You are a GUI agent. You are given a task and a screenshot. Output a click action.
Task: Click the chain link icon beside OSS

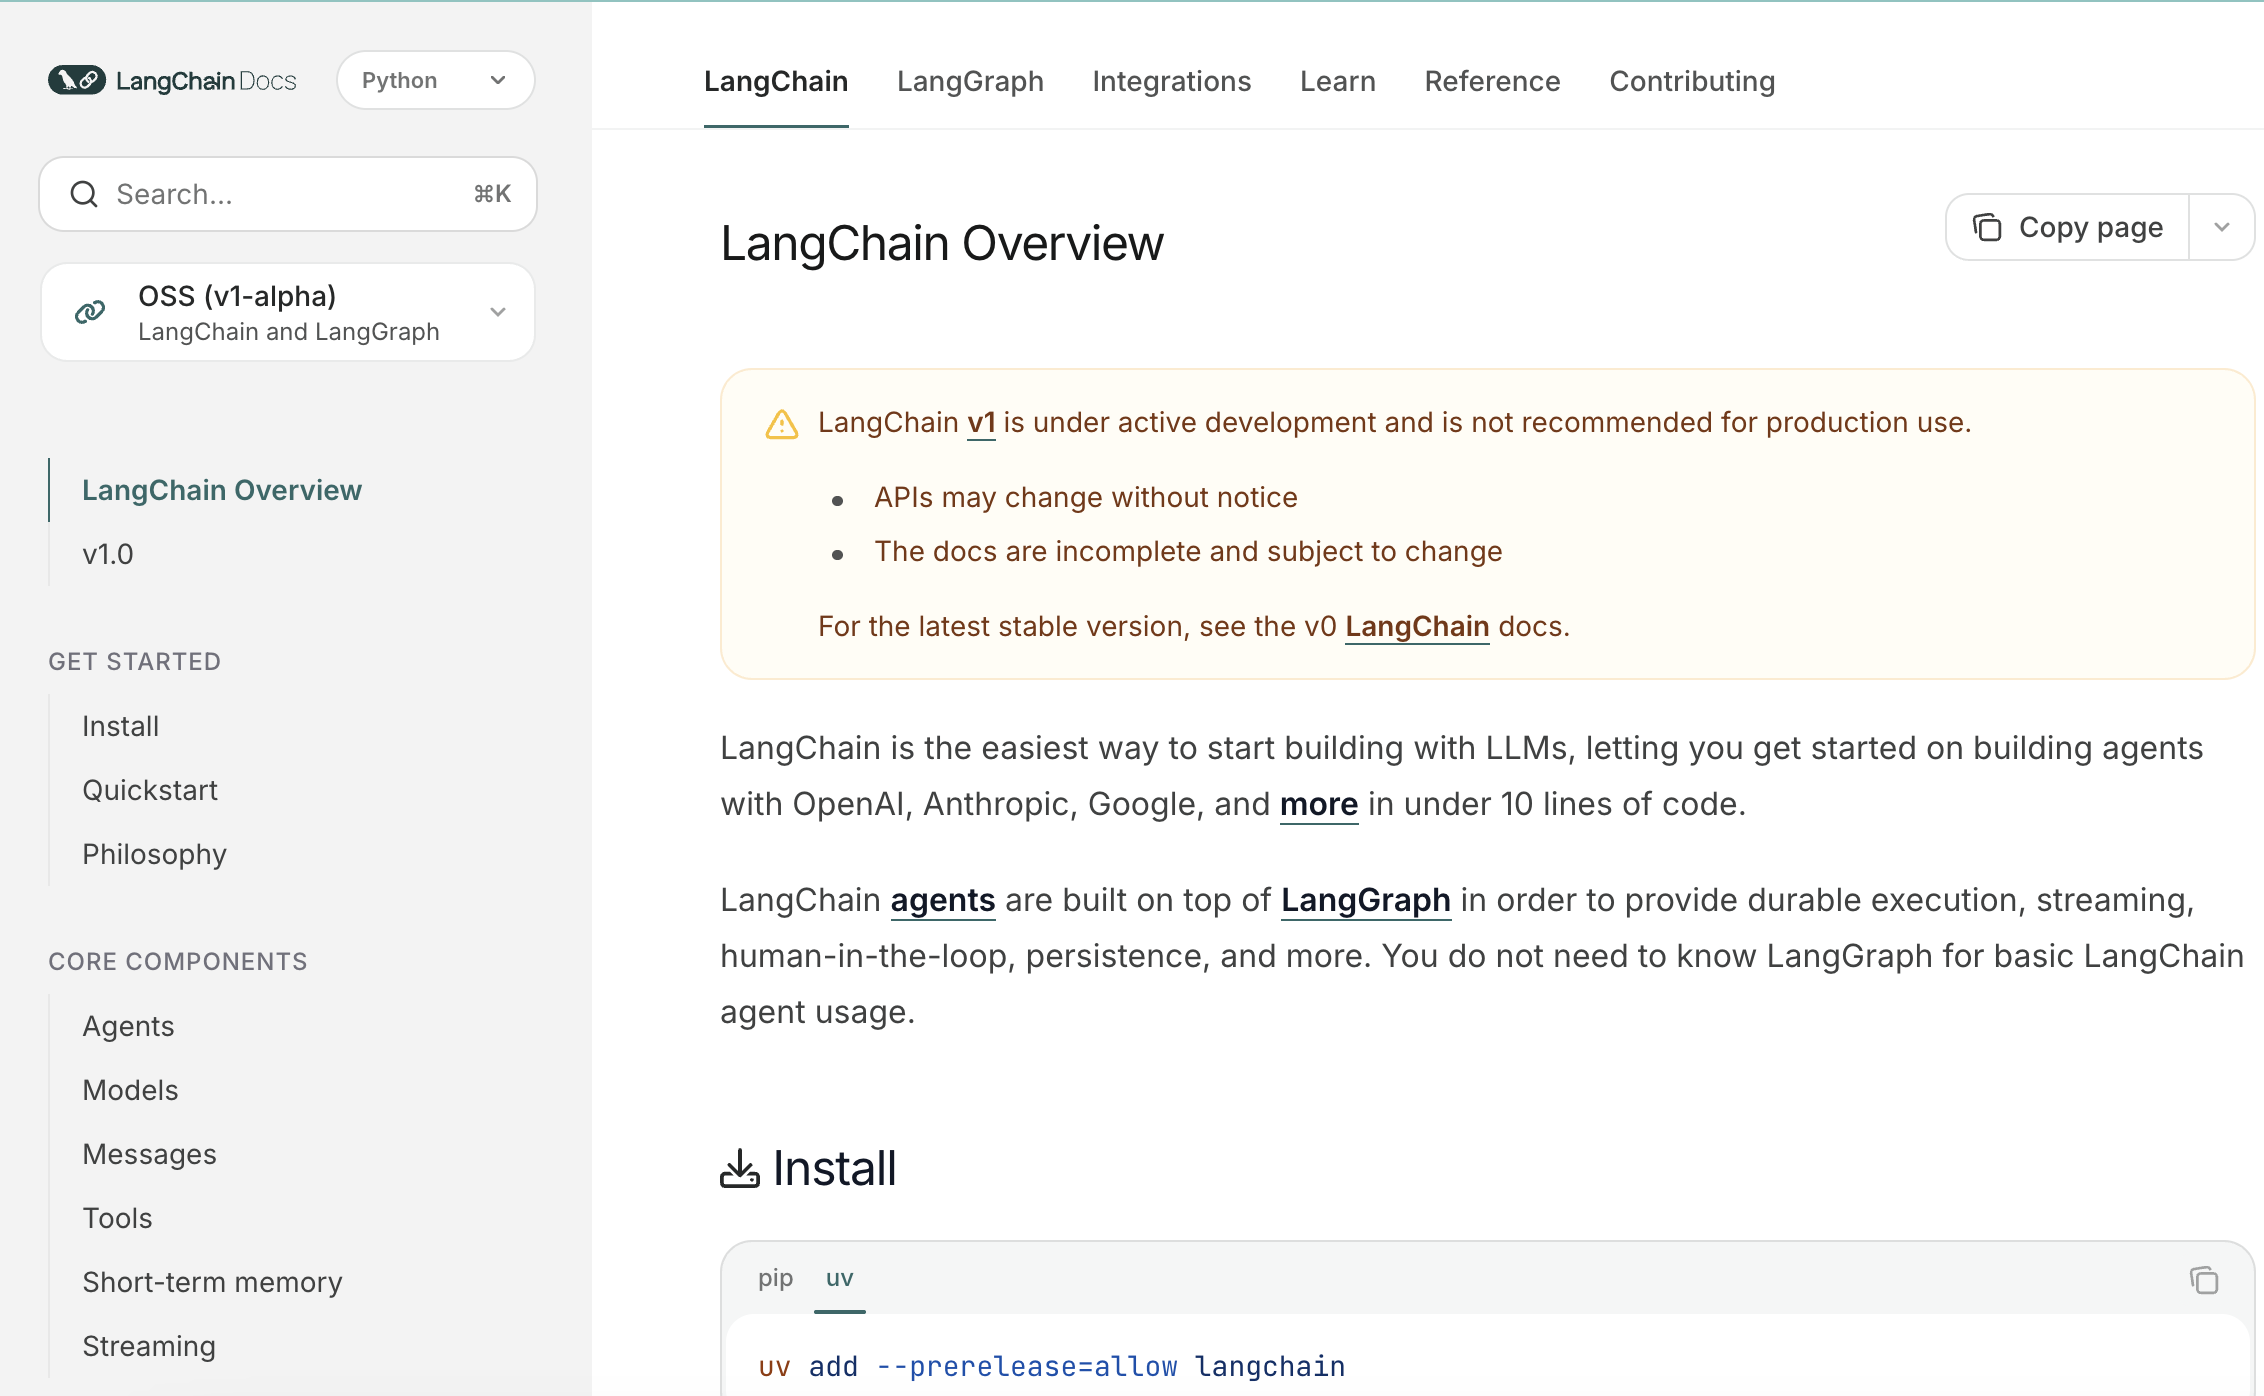pyautogui.click(x=90, y=312)
